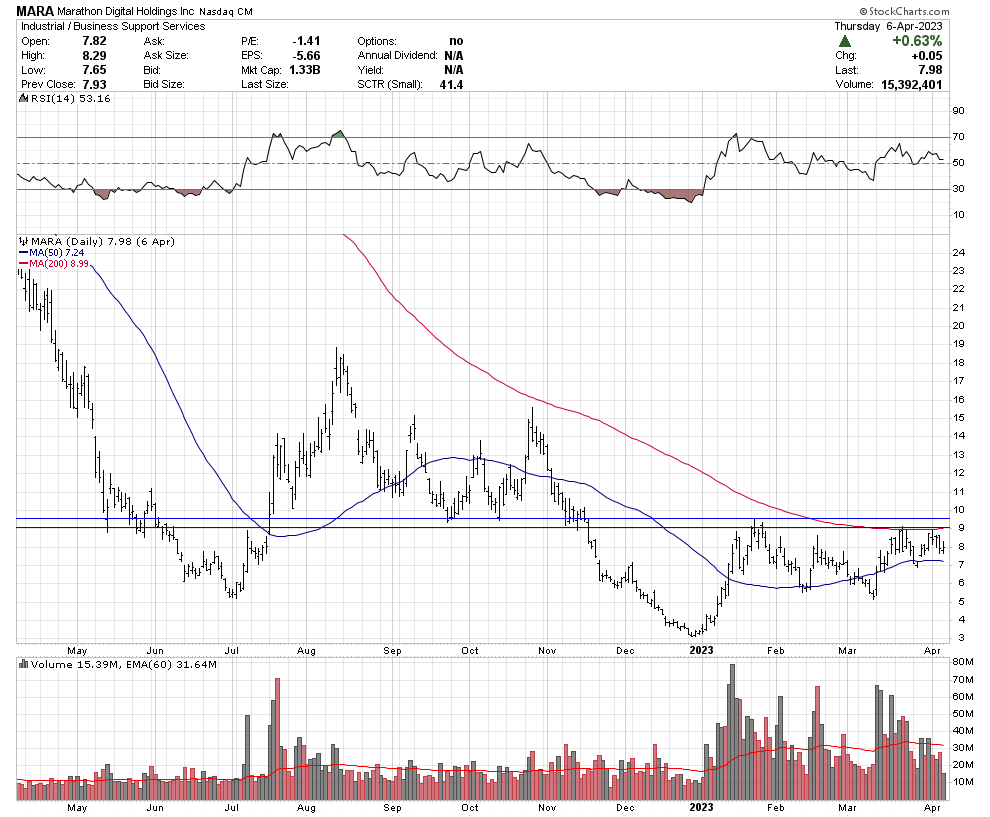The width and height of the screenshot is (990, 817).
Task: Click the Annual Dividend N/A value
Action: 453,56
